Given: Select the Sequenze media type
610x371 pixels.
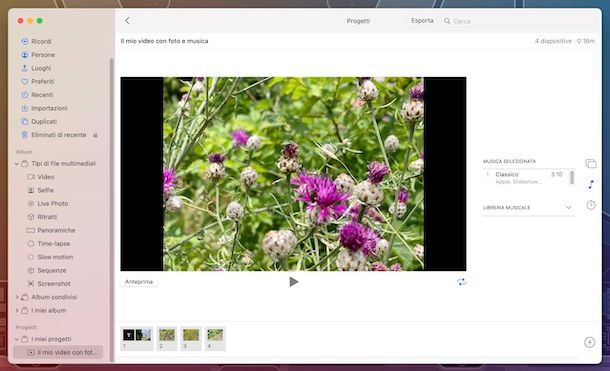Looking at the screenshot, I should click(47, 270).
